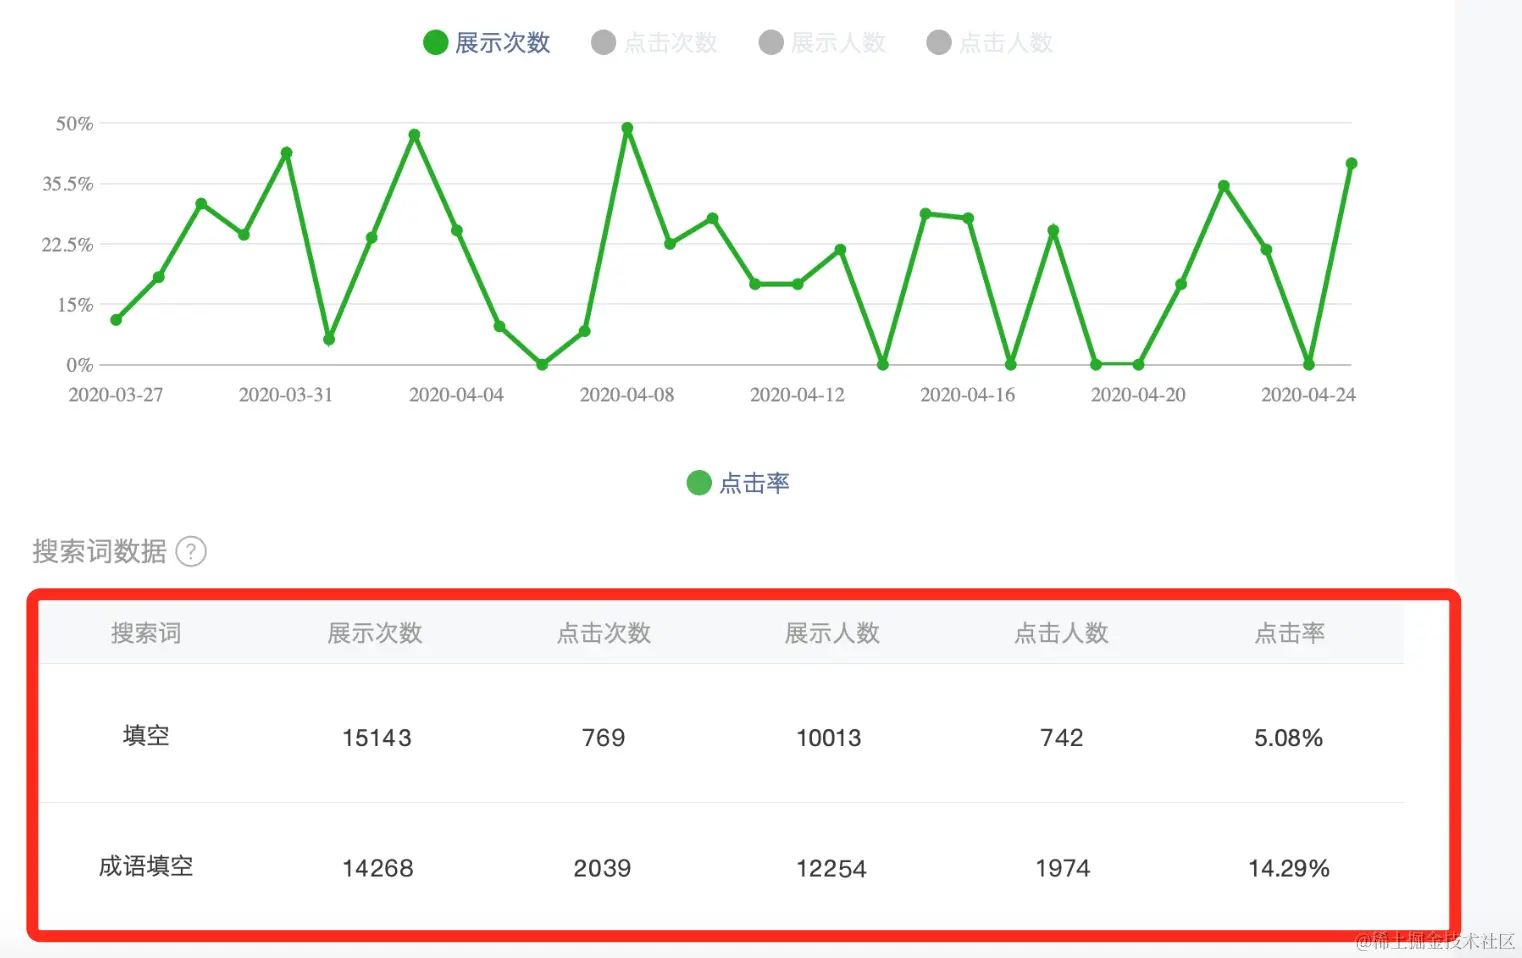Click the value 14.29%
The image size is (1522, 958).
click(1289, 868)
